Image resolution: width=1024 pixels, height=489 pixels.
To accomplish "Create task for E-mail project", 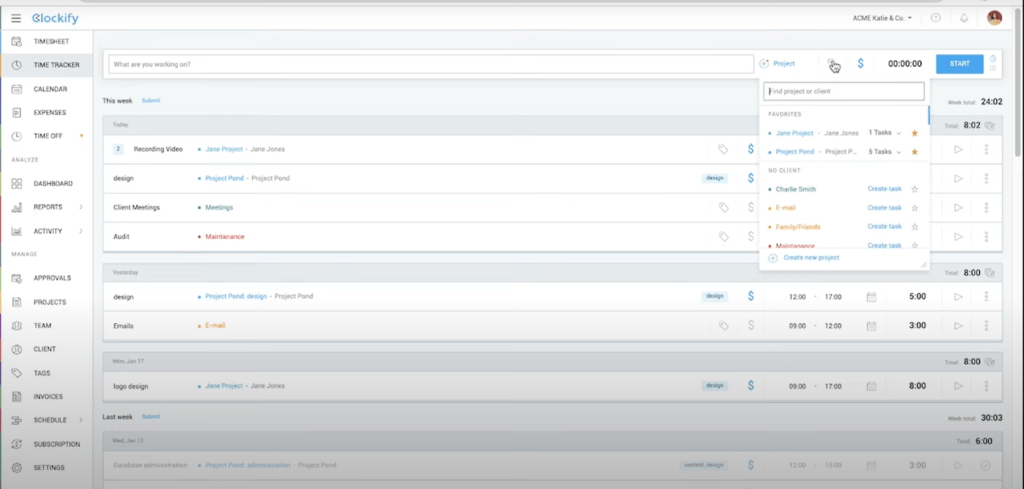I will (x=884, y=208).
